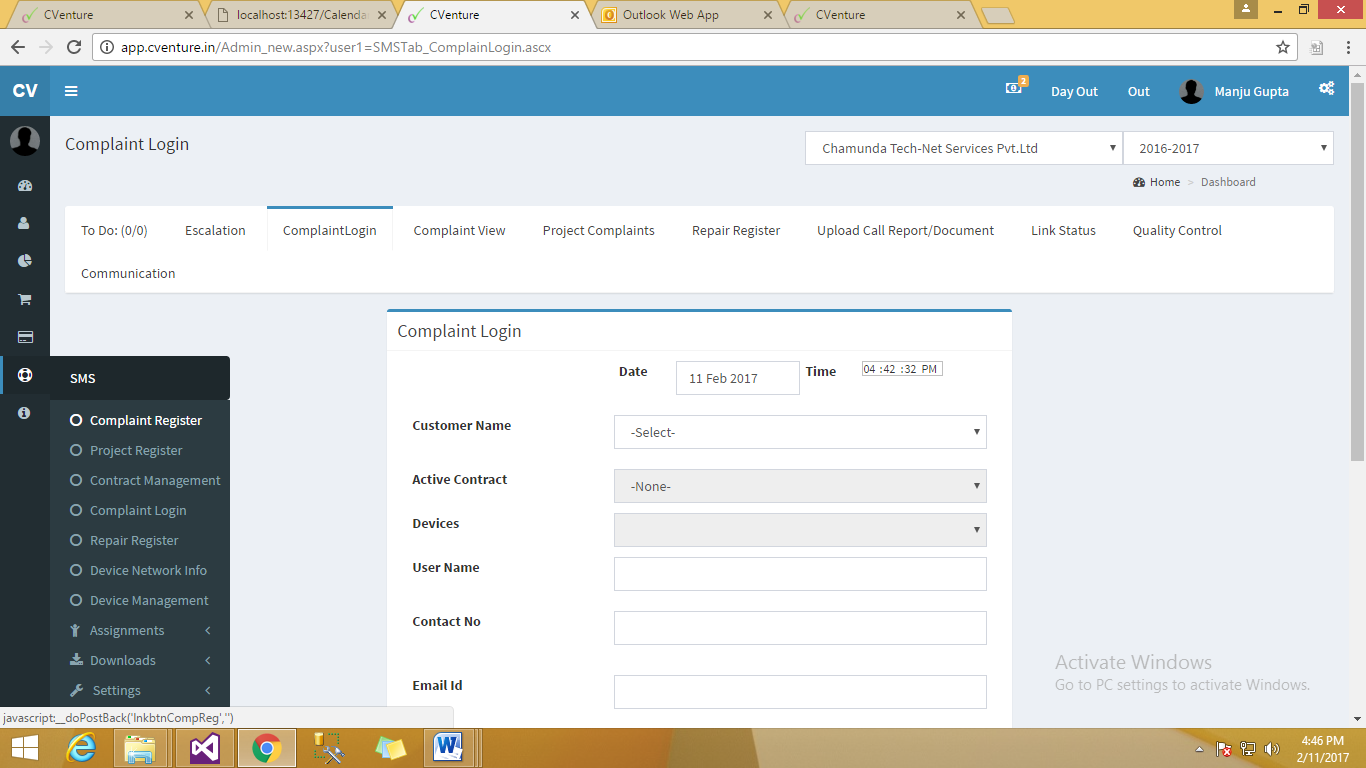Viewport: 1366px width, 768px height.
Task: Click the settings gears icon in header
Action: click(1326, 89)
